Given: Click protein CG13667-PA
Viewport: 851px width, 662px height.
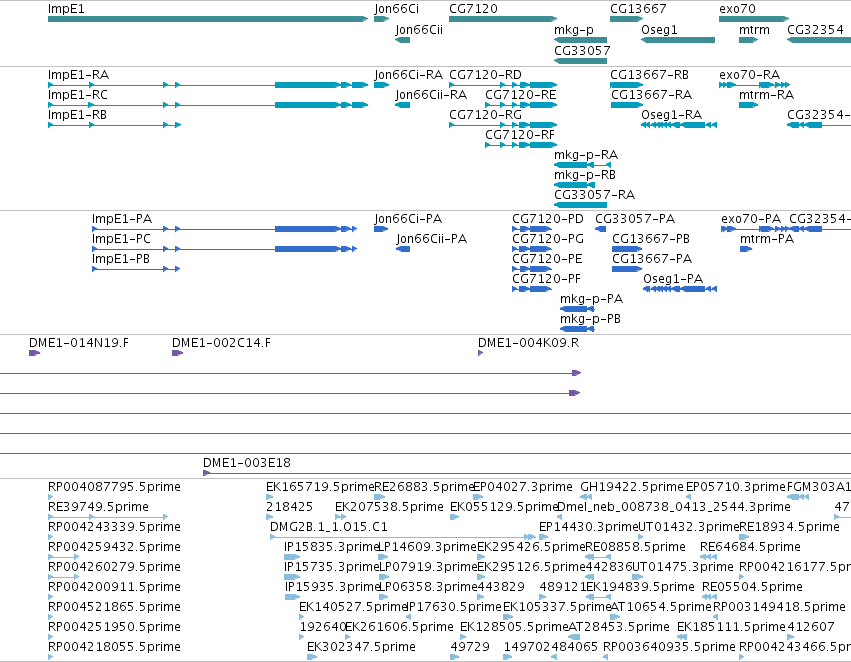Looking at the screenshot, I should [627, 269].
